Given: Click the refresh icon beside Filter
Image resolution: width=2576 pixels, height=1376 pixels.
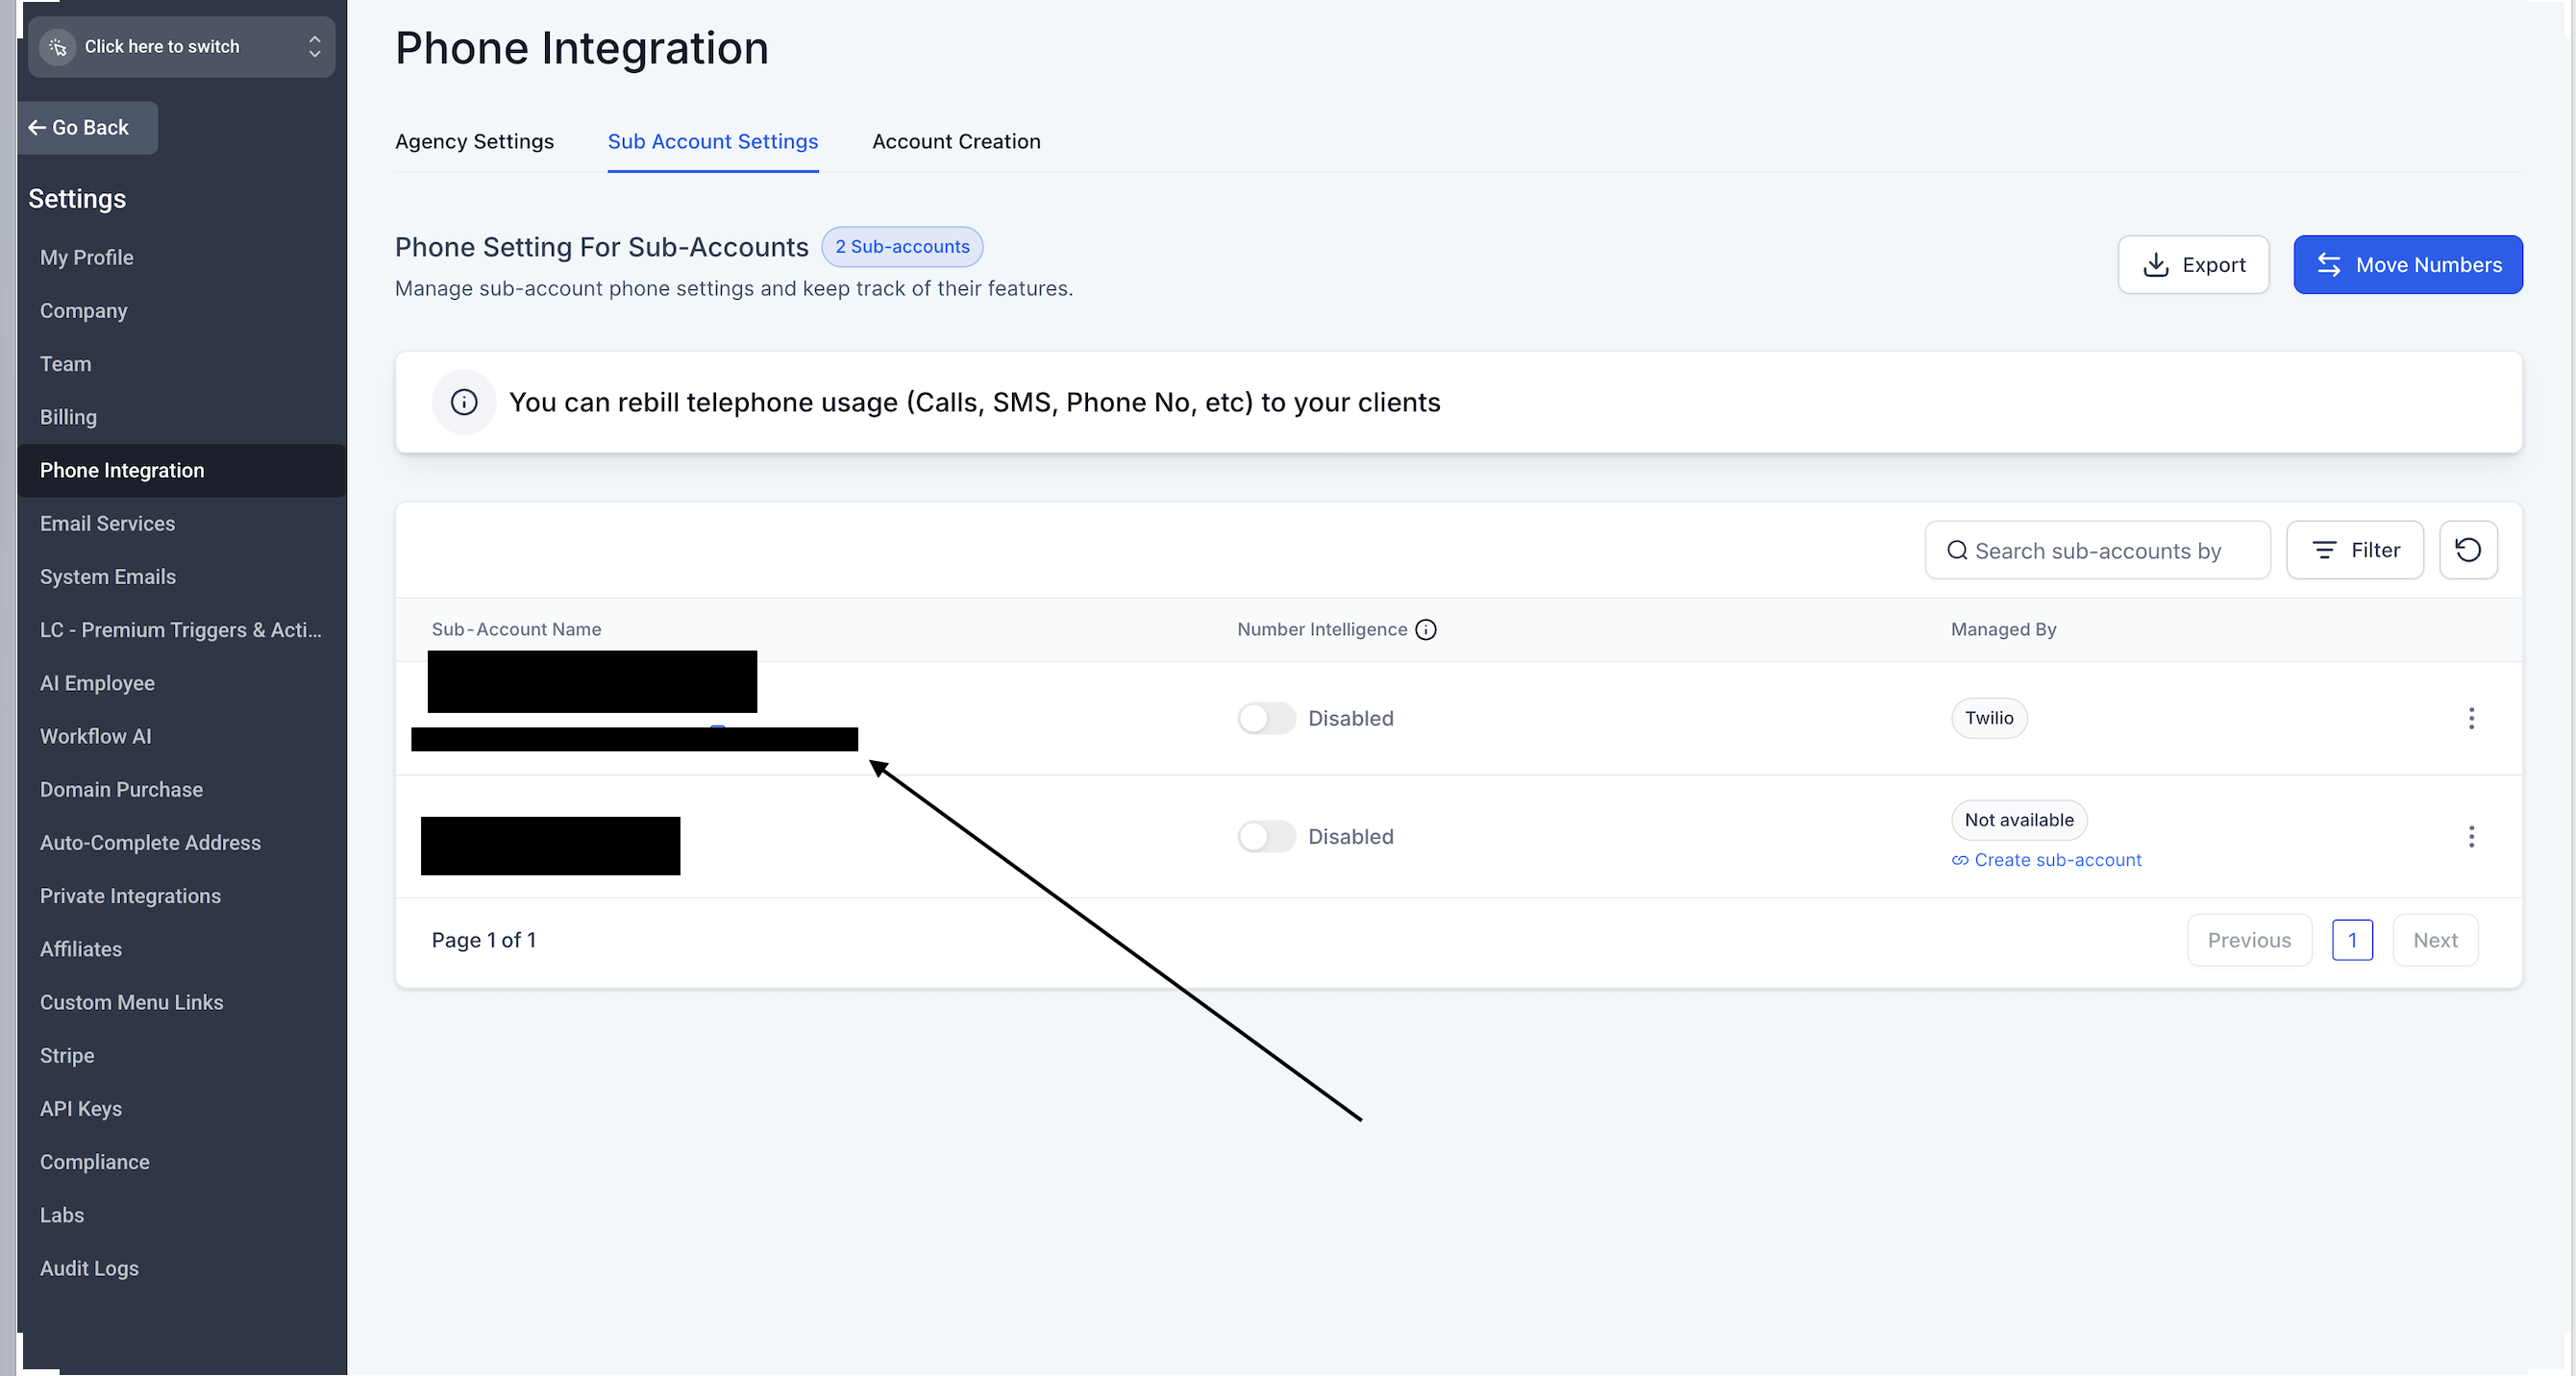Looking at the screenshot, I should point(2467,550).
